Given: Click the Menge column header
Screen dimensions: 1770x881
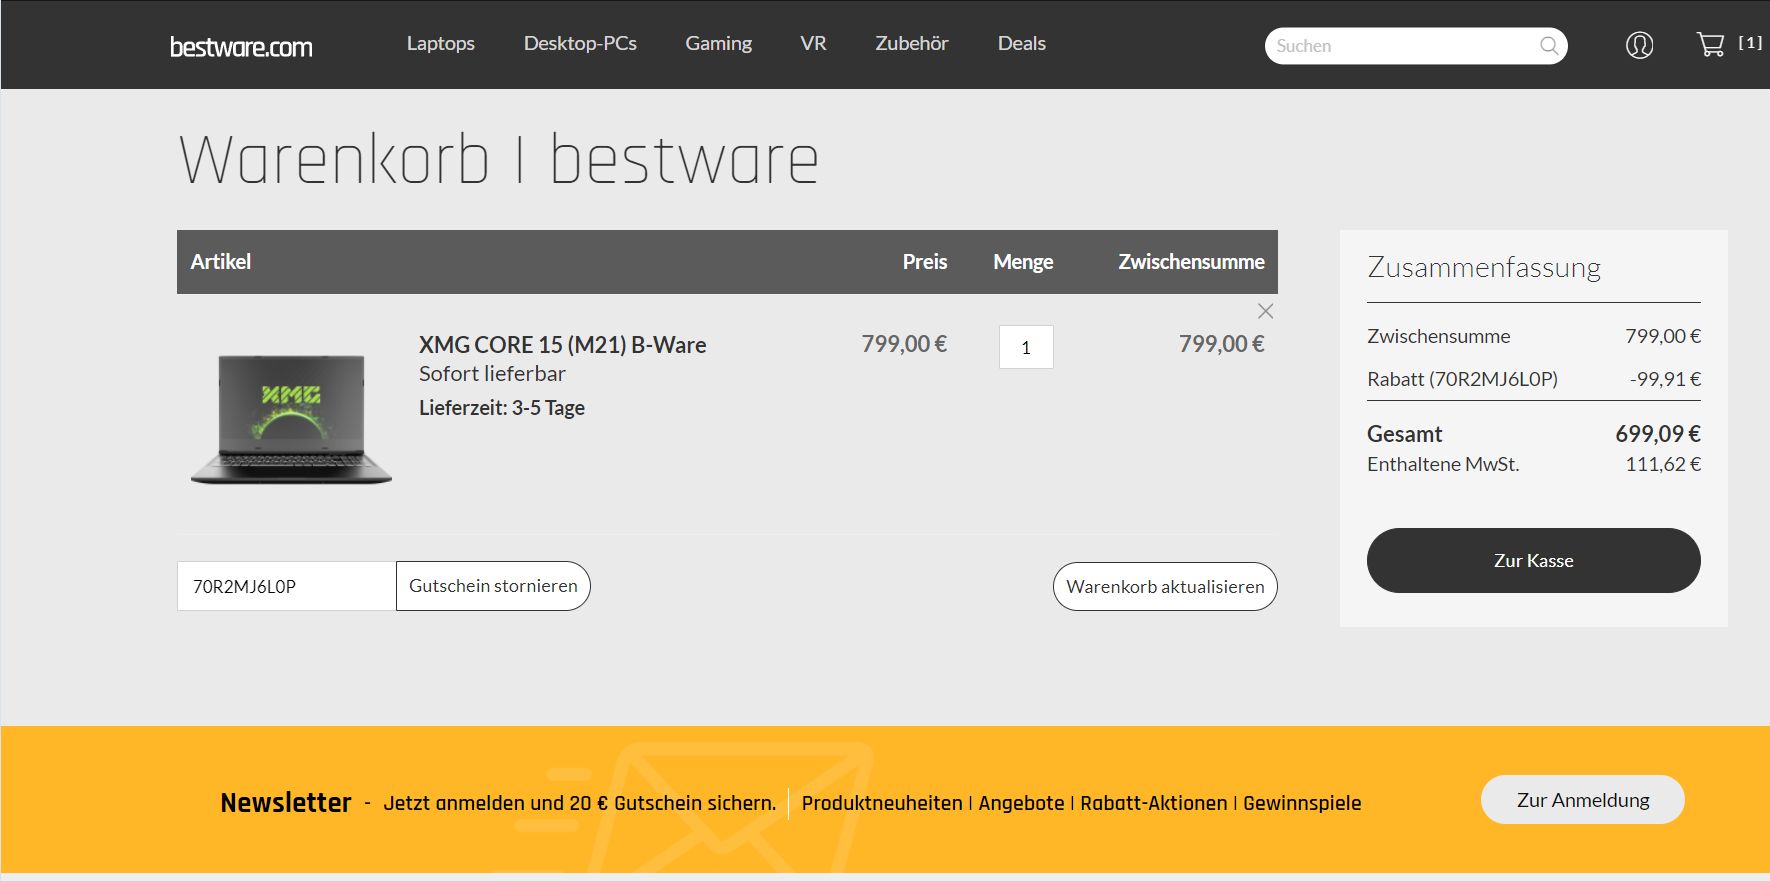Looking at the screenshot, I should tap(1023, 262).
